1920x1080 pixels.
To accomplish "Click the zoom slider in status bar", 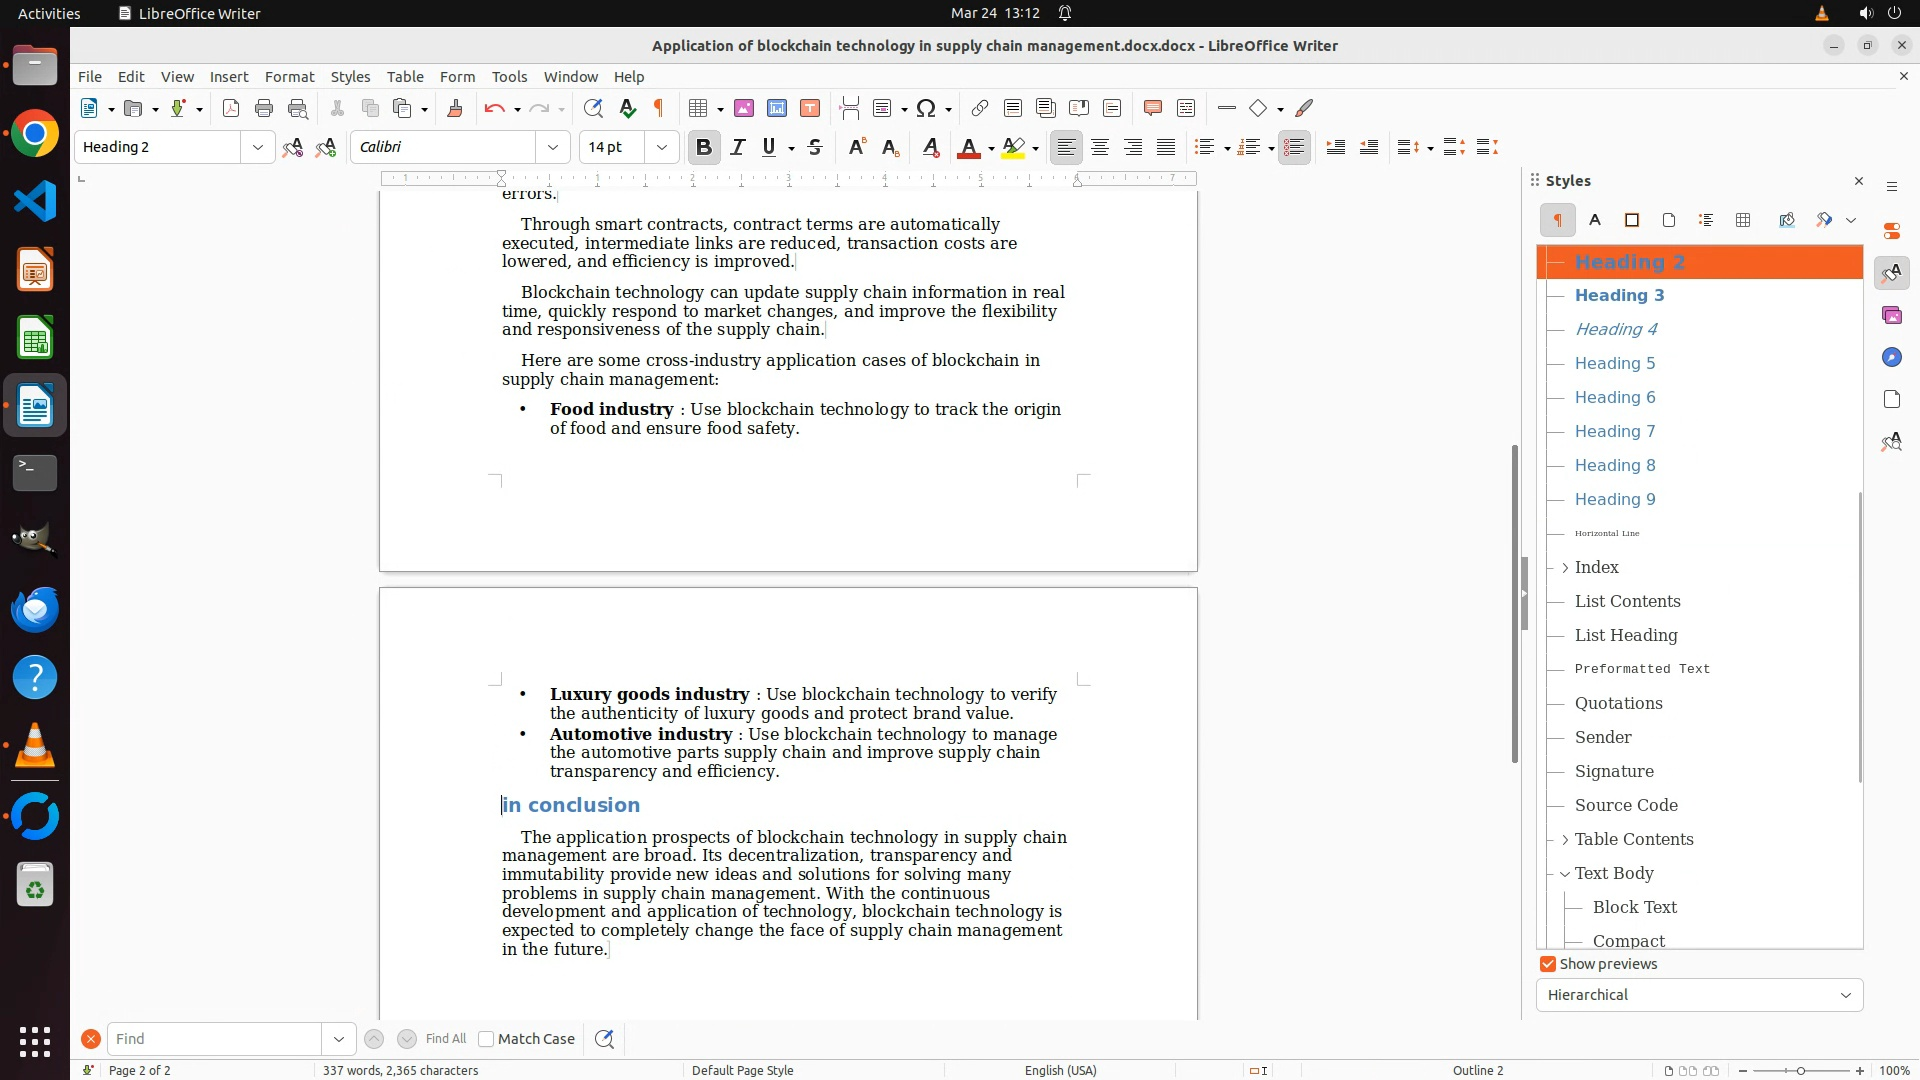I will click(x=1800, y=1070).
